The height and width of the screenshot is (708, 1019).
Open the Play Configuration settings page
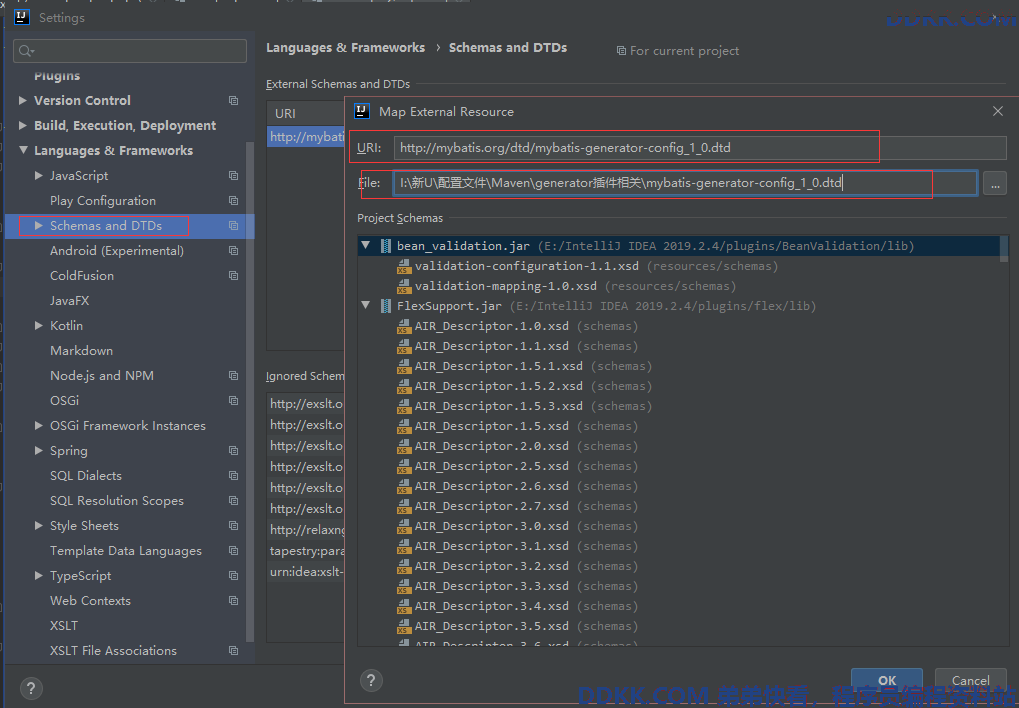[x=103, y=201]
